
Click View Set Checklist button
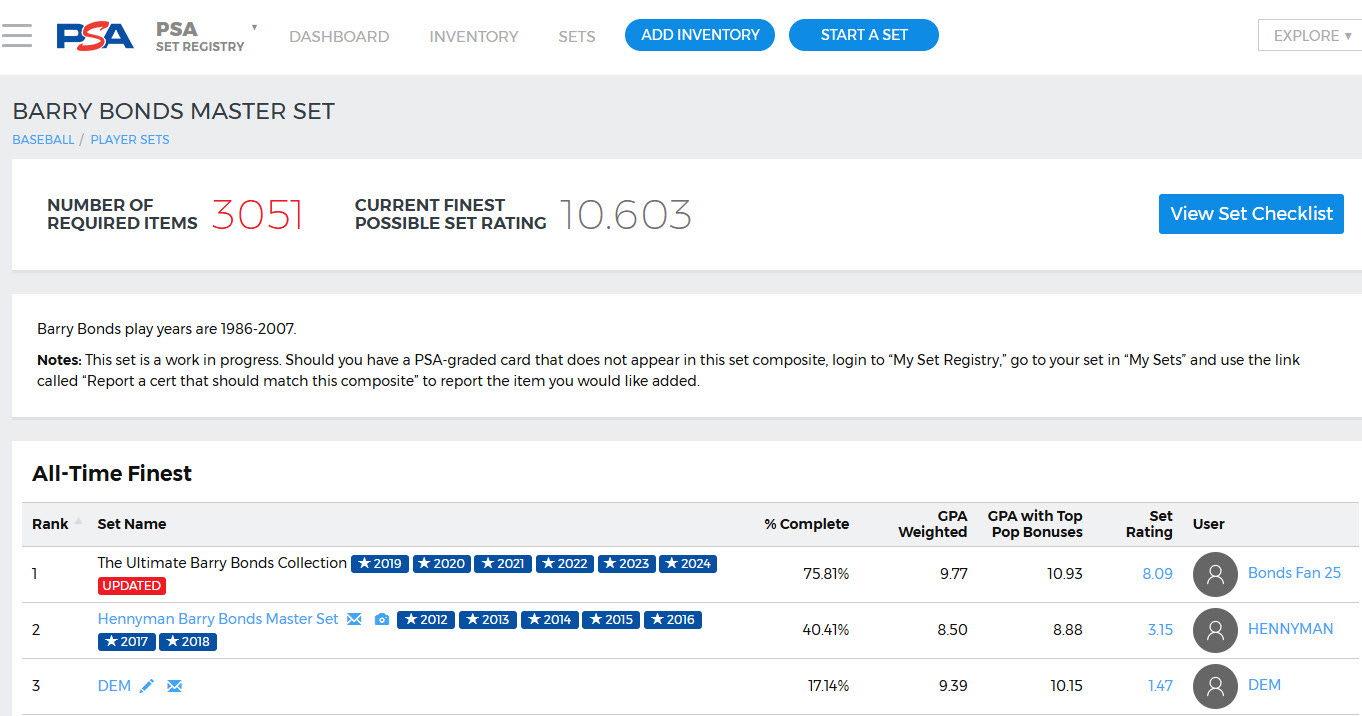click(1251, 214)
